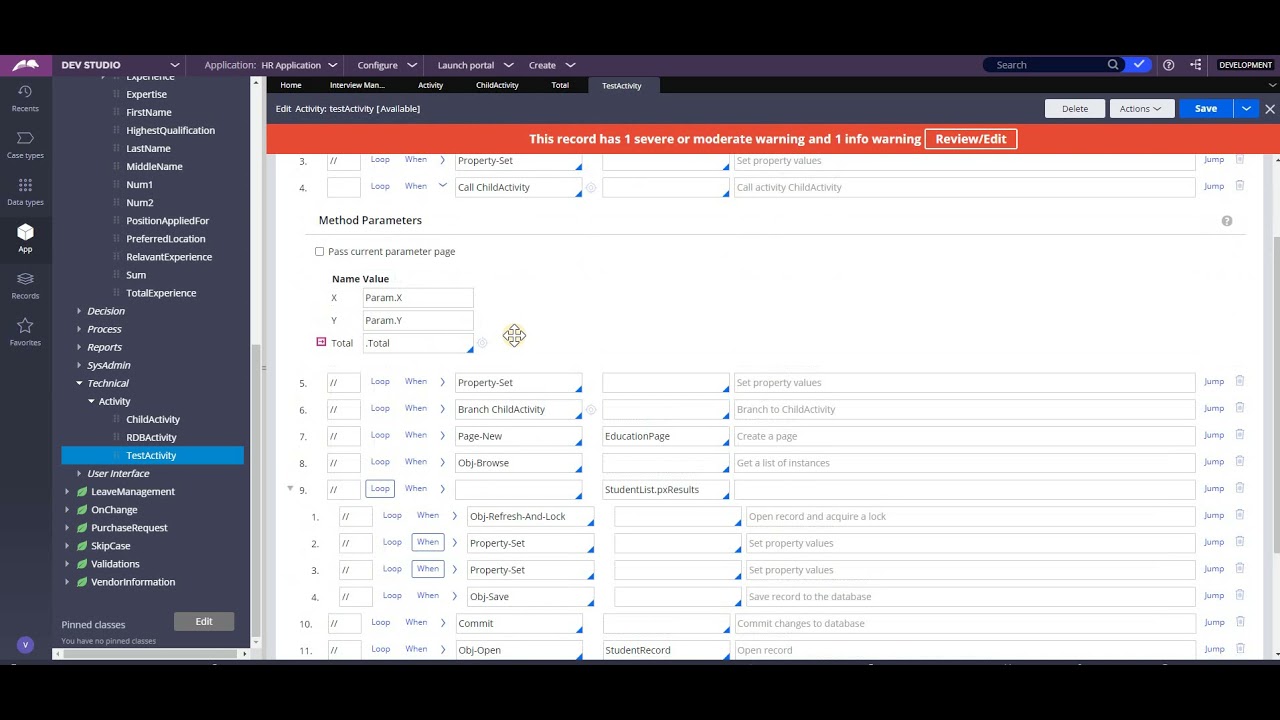Click the search magnifier icon
This screenshot has height=720, width=1280.
(x=1113, y=65)
